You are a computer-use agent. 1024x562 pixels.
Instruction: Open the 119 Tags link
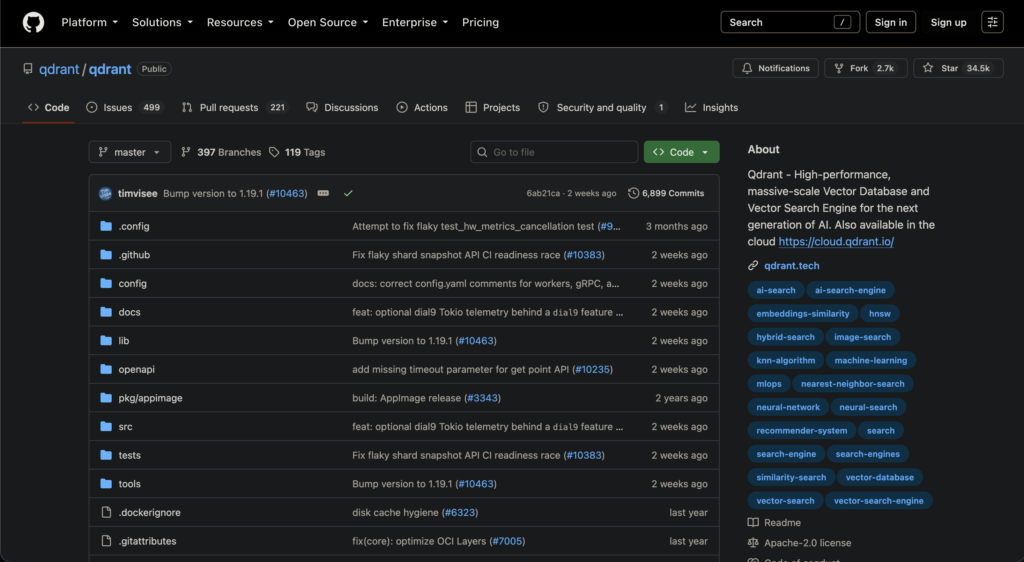point(296,152)
